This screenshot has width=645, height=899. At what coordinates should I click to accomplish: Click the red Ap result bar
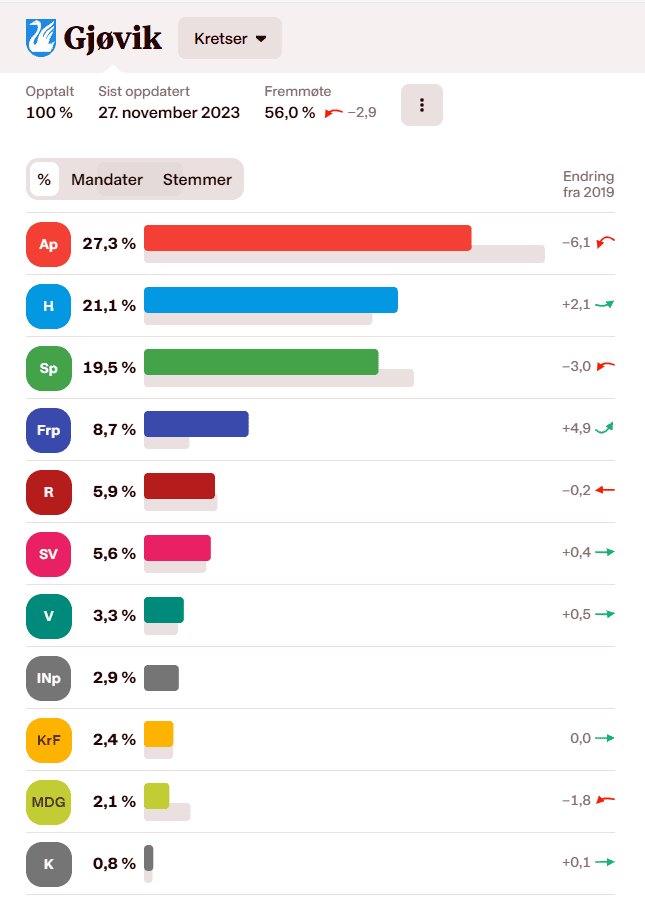click(x=307, y=238)
